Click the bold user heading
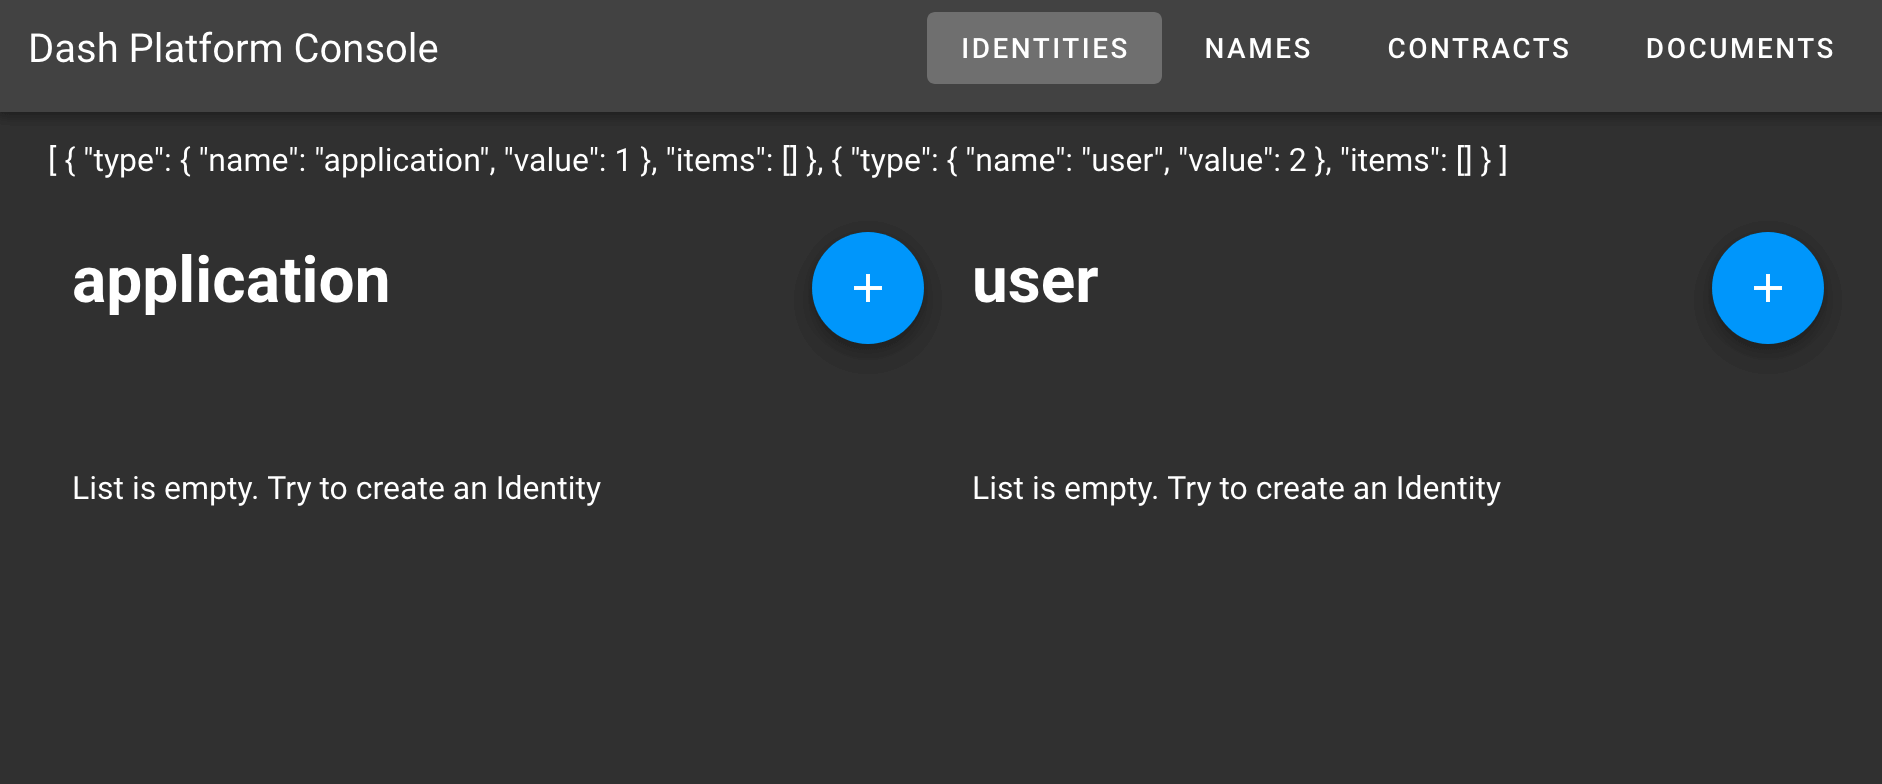Image resolution: width=1882 pixels, height=784 pixels. tap(1035, 281)
